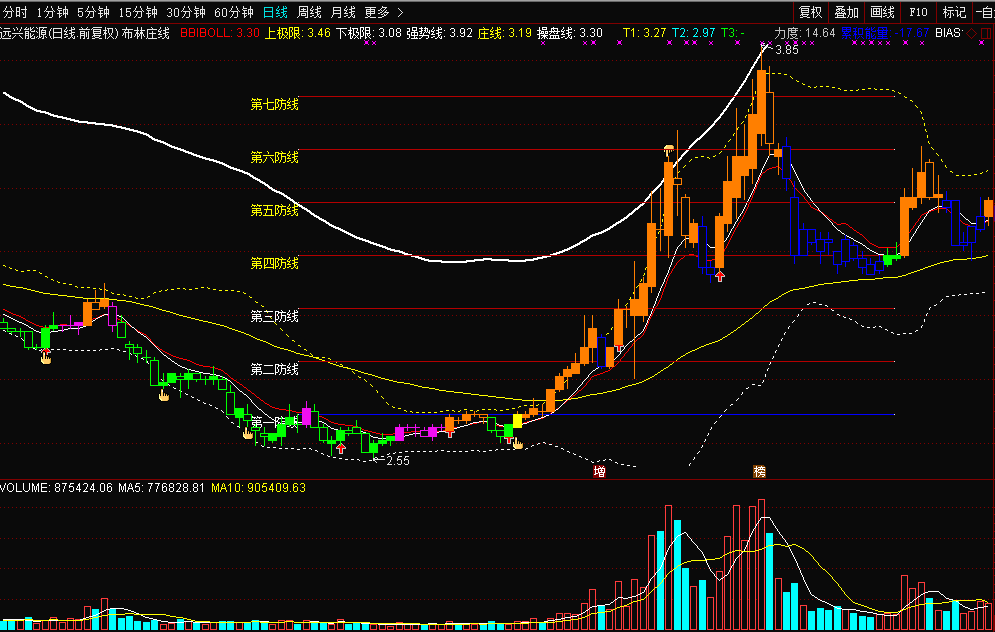This screenshot has height=632, width=995.
Task: Click the 强势线: 3.92 indicator label
Action: [440, 33]
